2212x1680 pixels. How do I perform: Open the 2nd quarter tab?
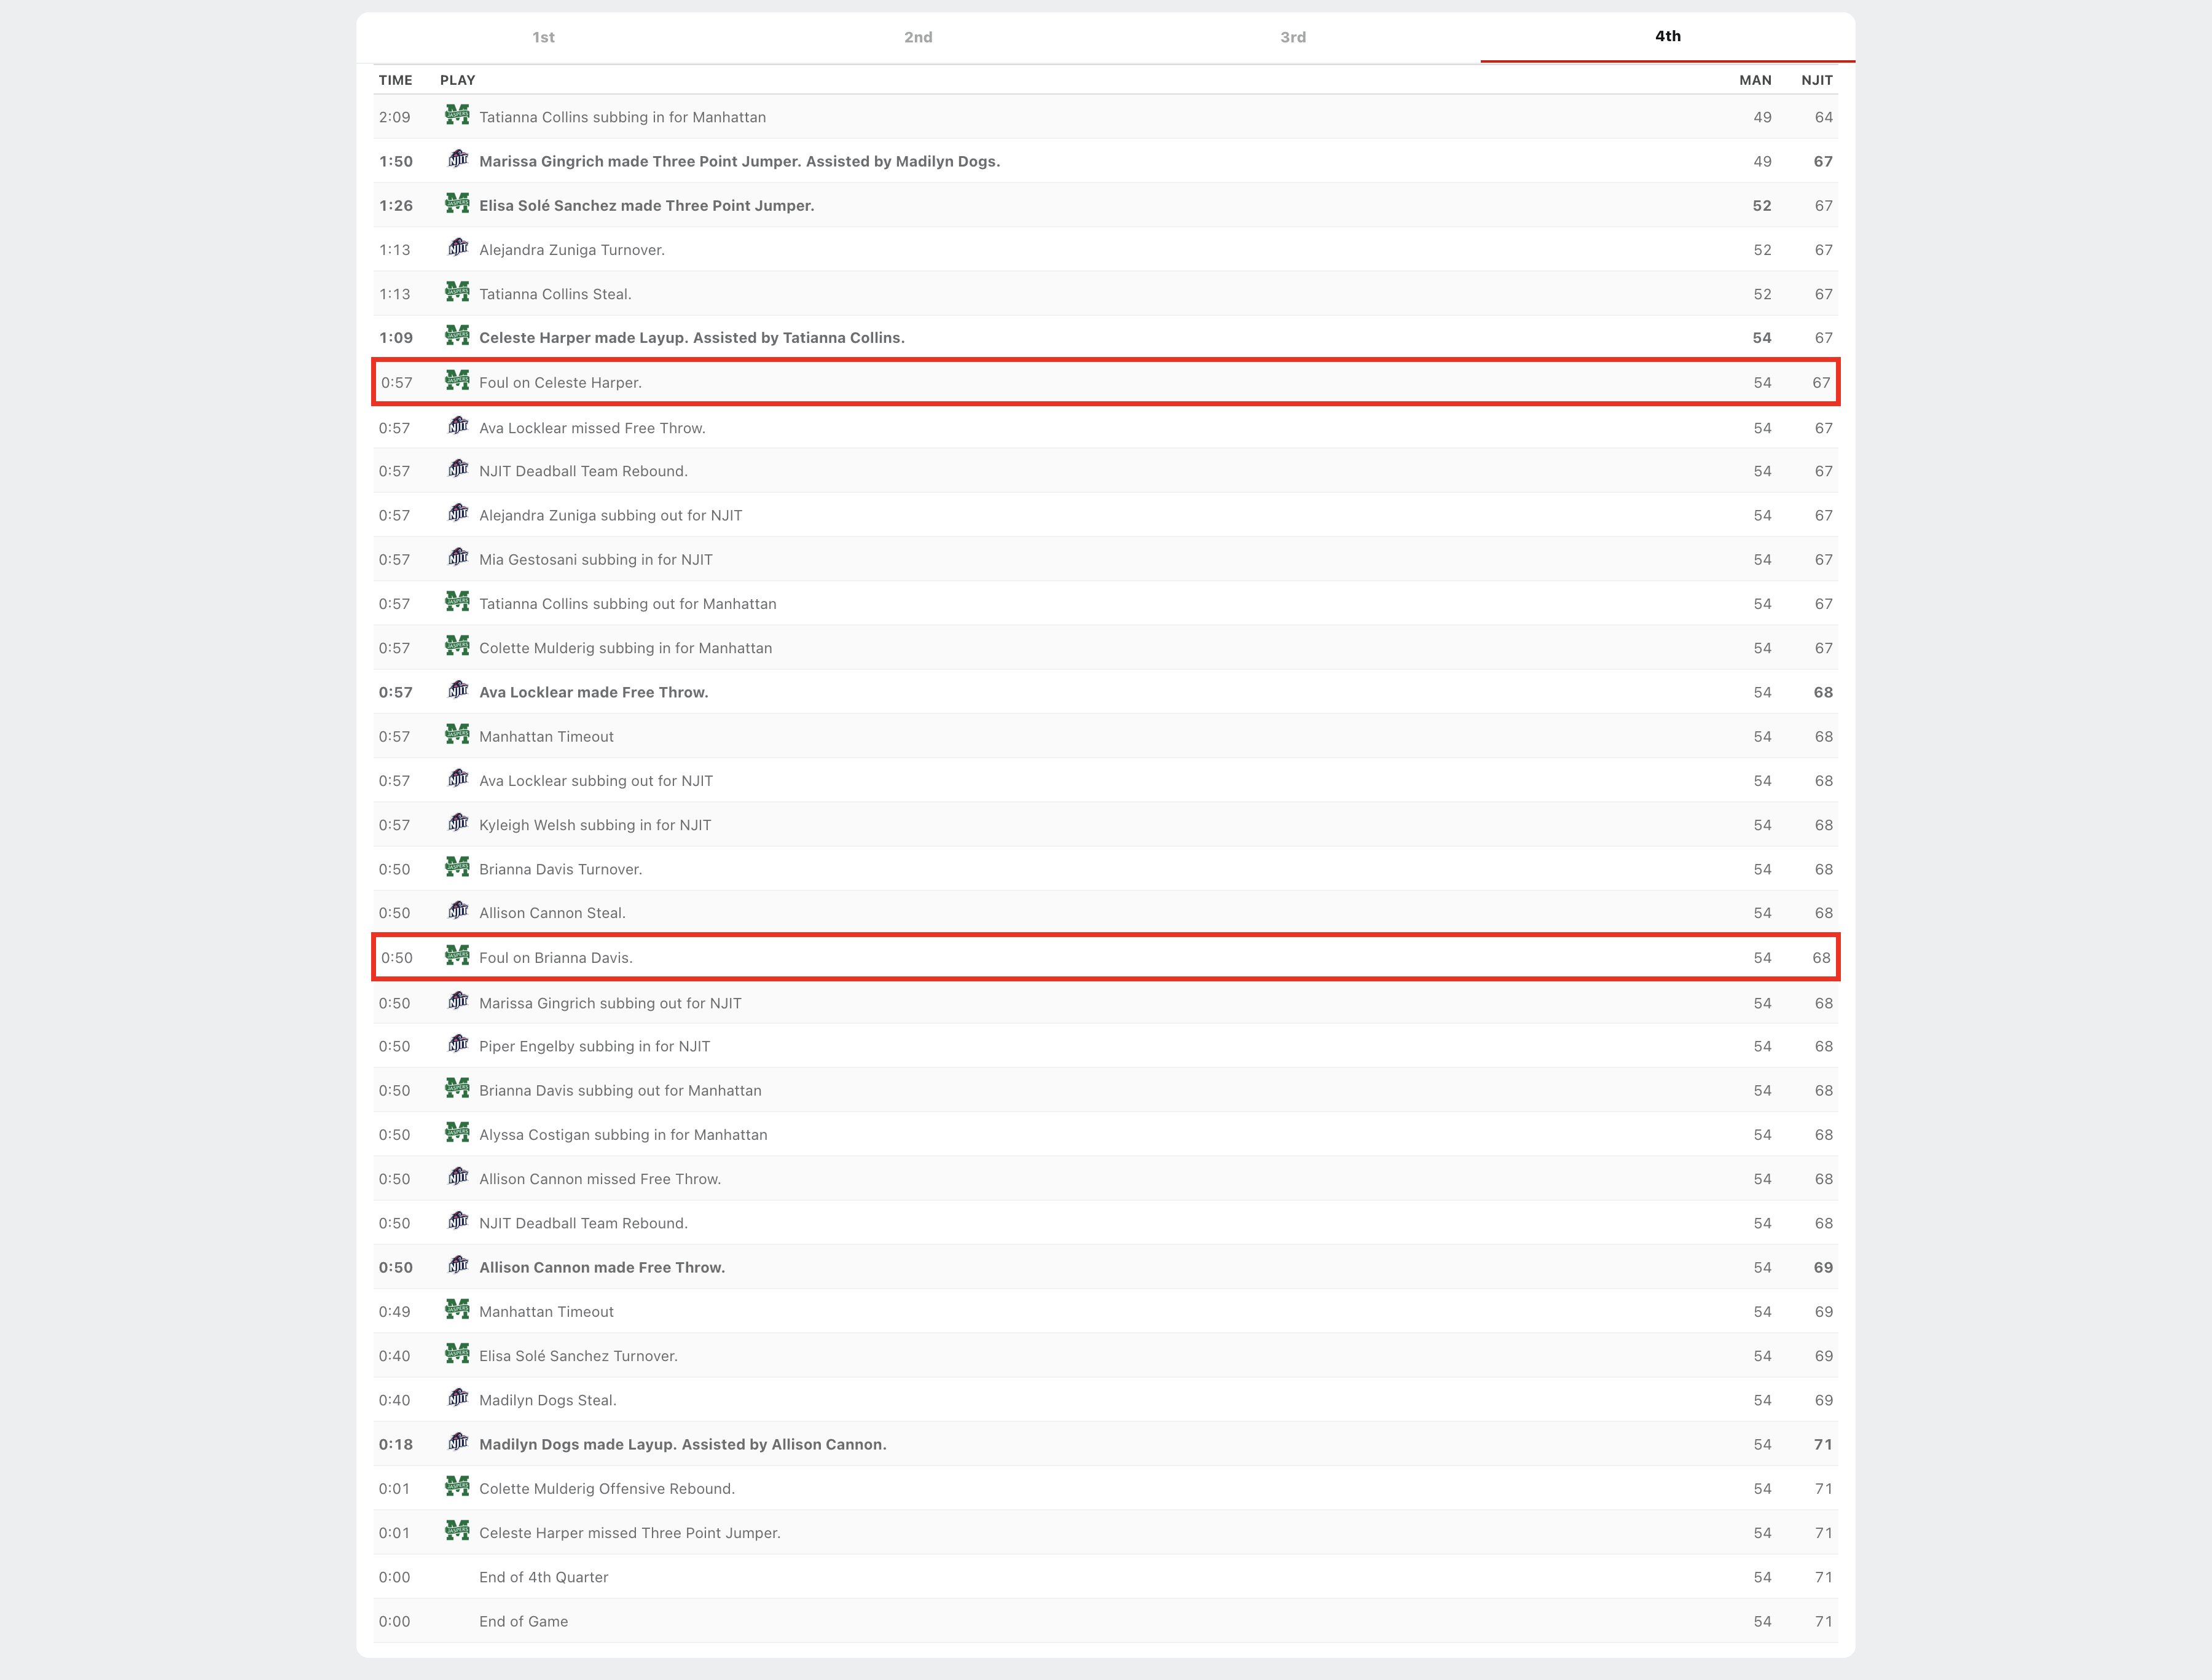click(x=918, y=37)
